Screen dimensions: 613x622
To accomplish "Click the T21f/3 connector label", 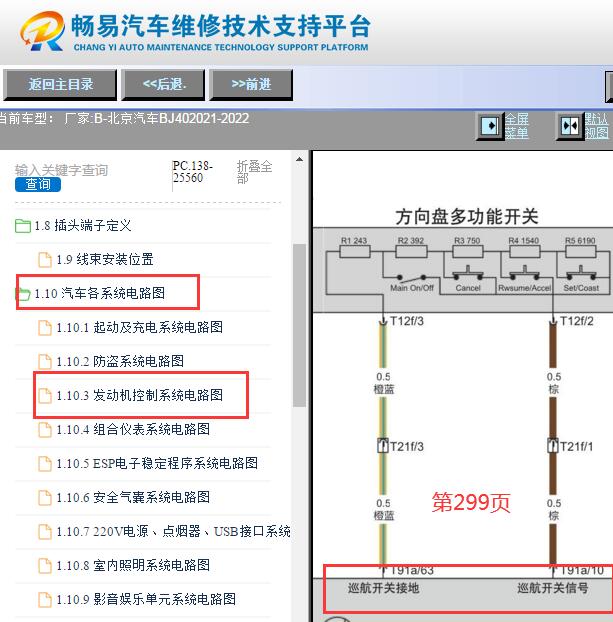I will pyautogui.click(x=407, y=447).
